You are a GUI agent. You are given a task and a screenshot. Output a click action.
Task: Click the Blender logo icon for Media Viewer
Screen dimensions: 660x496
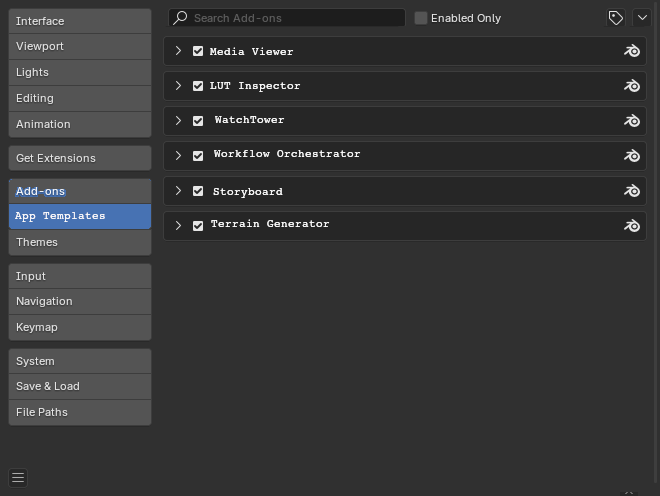pyautogui.click(x=632, y=51)
